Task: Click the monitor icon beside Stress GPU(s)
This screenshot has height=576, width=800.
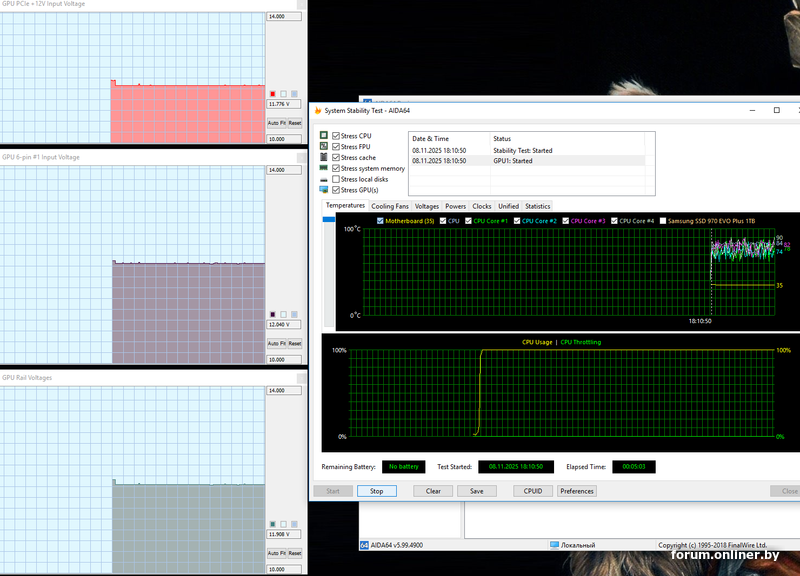Action: 322,190
